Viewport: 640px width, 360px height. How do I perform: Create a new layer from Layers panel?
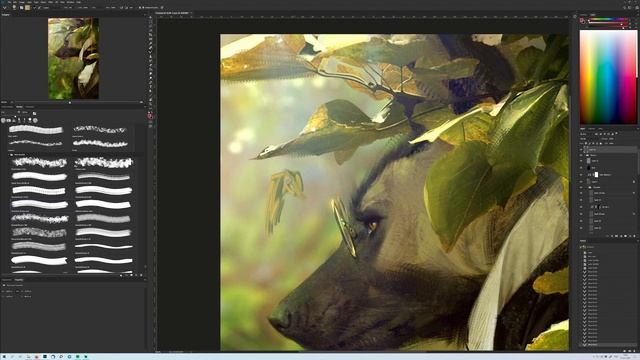click(630, 236)
